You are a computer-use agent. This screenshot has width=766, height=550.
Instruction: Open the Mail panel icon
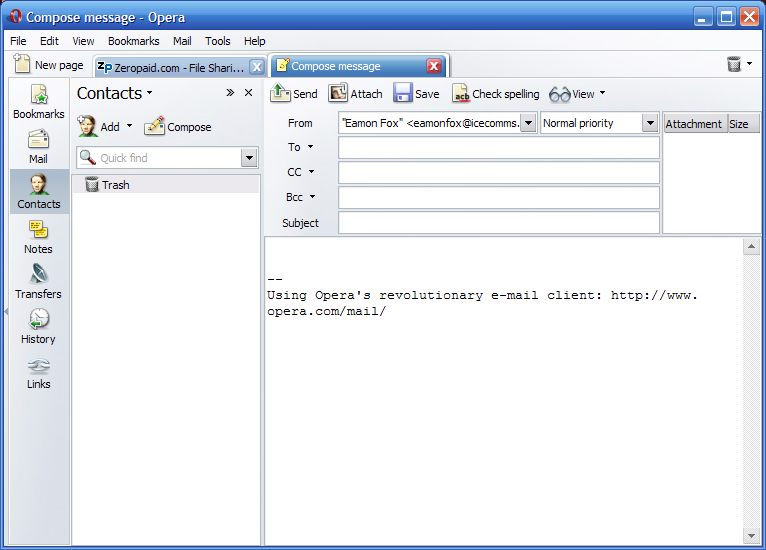(x=39, y=147)
